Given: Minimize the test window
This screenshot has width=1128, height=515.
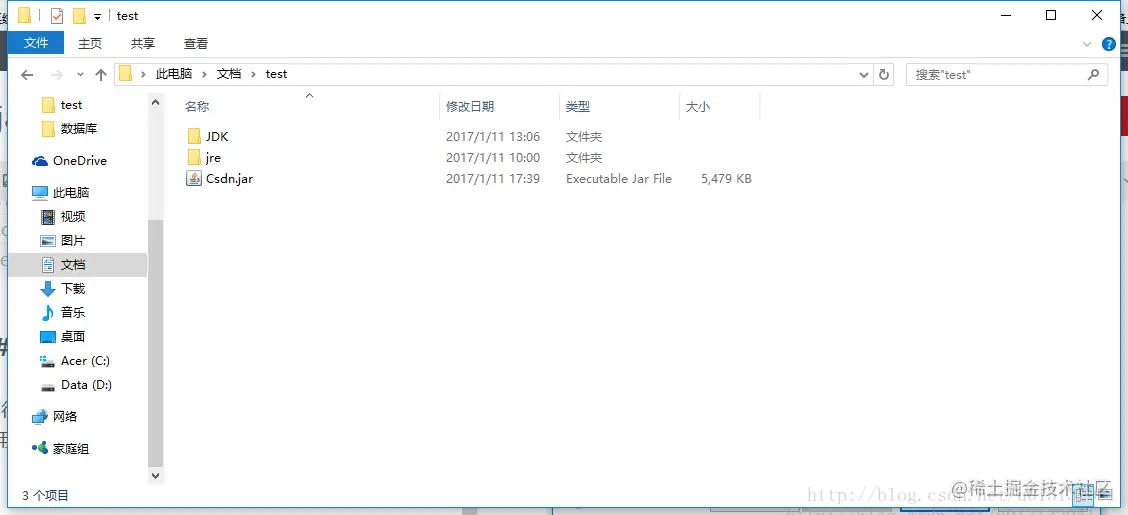Looking at the screenshot, I should (1005, 15).
